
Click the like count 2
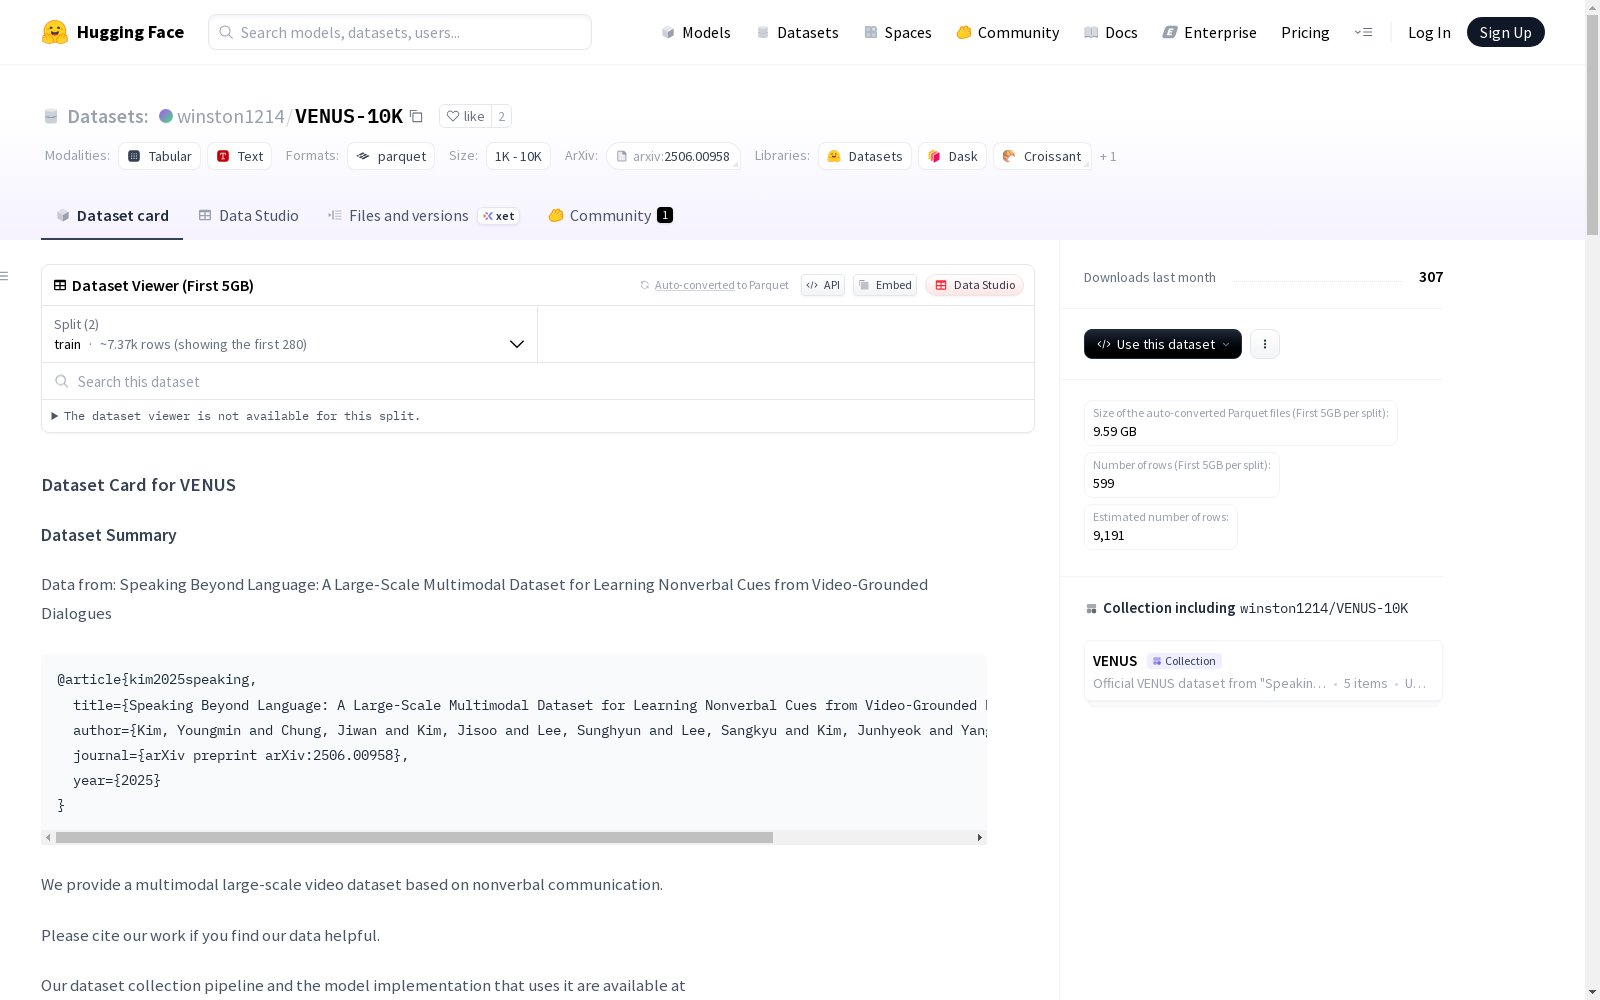(x=502, y=116)
